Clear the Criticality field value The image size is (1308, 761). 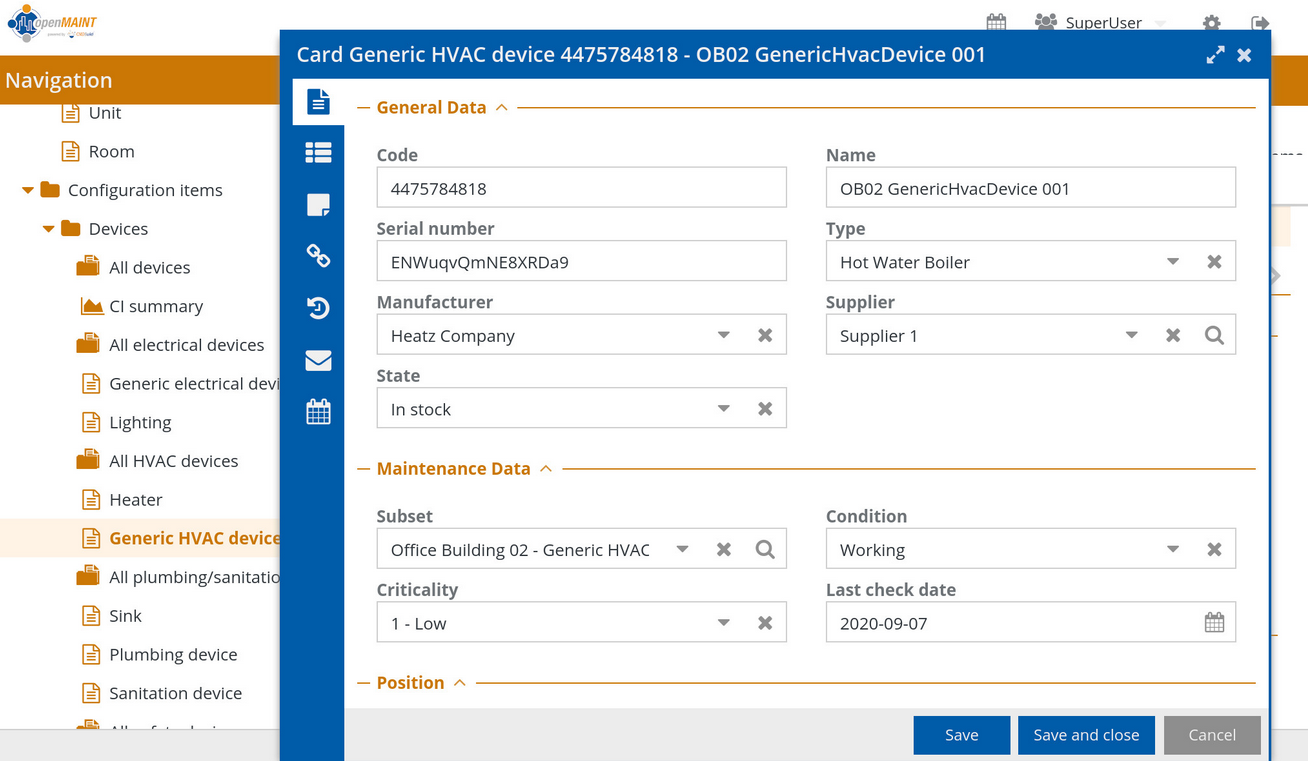point(765,623)
